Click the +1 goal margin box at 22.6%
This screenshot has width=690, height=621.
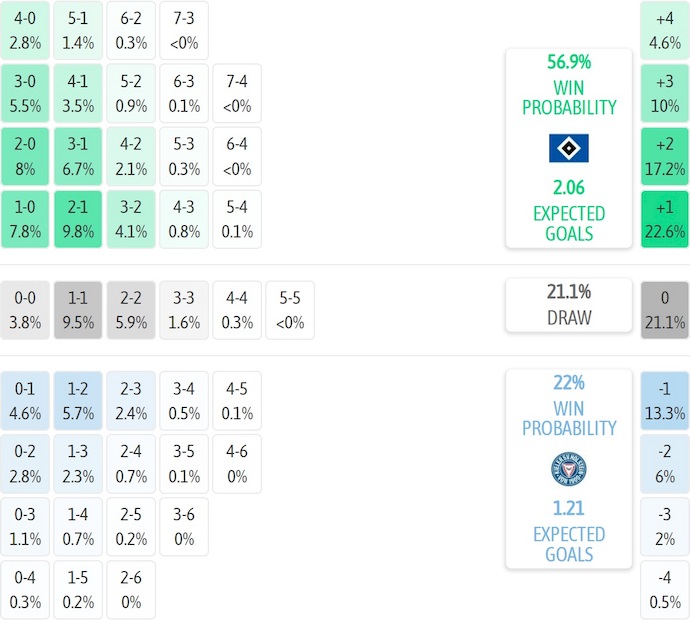(665, 219)
